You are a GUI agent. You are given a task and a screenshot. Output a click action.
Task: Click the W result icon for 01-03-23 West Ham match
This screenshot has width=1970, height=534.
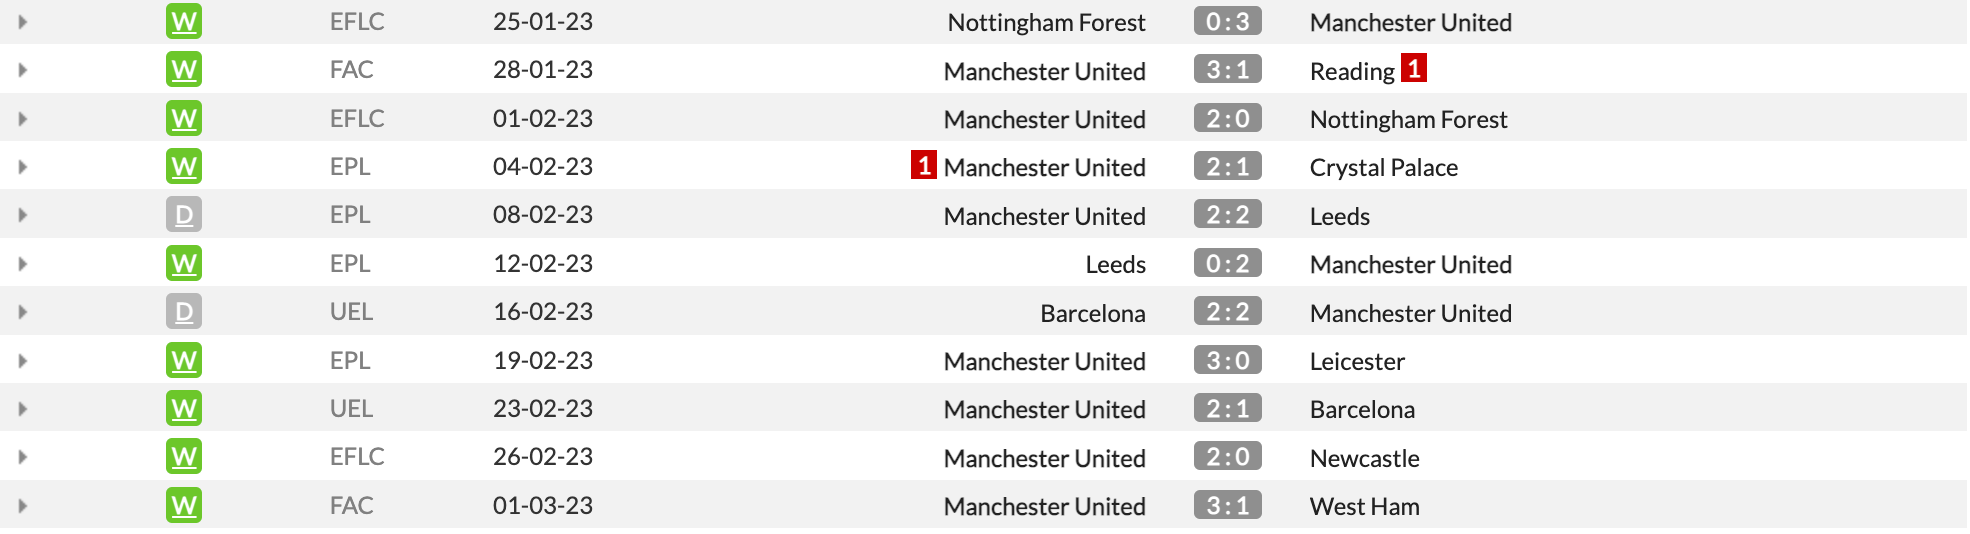pos(184,505)
